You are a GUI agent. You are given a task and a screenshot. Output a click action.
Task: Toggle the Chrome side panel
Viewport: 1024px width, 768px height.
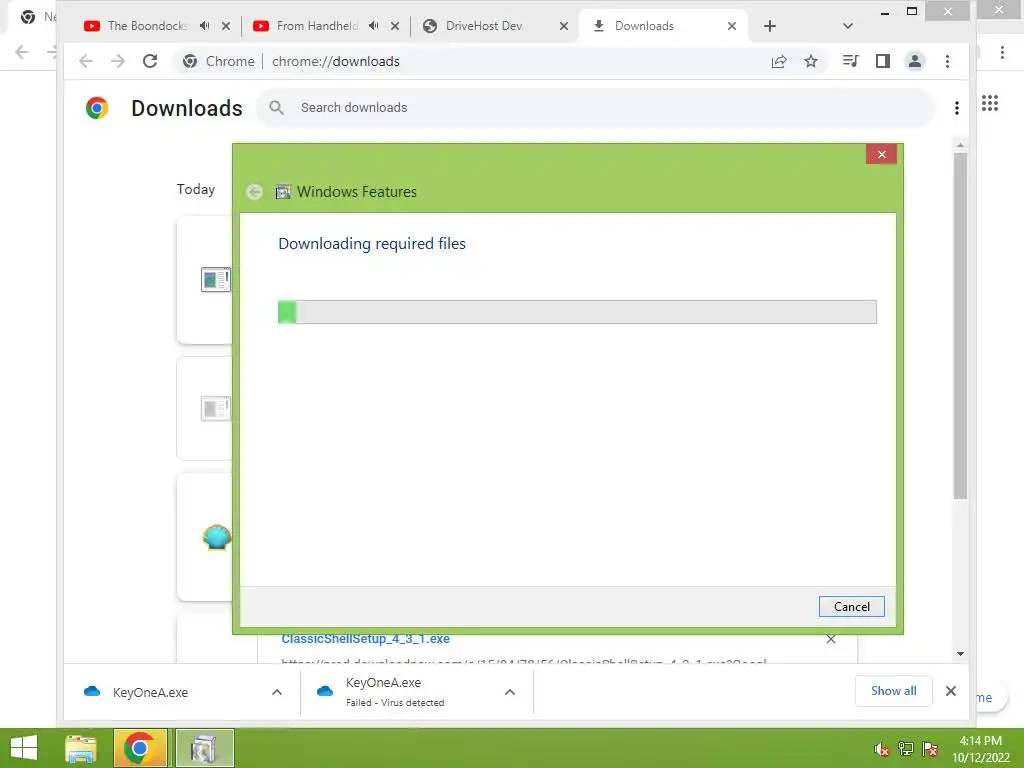click(883, 61)
